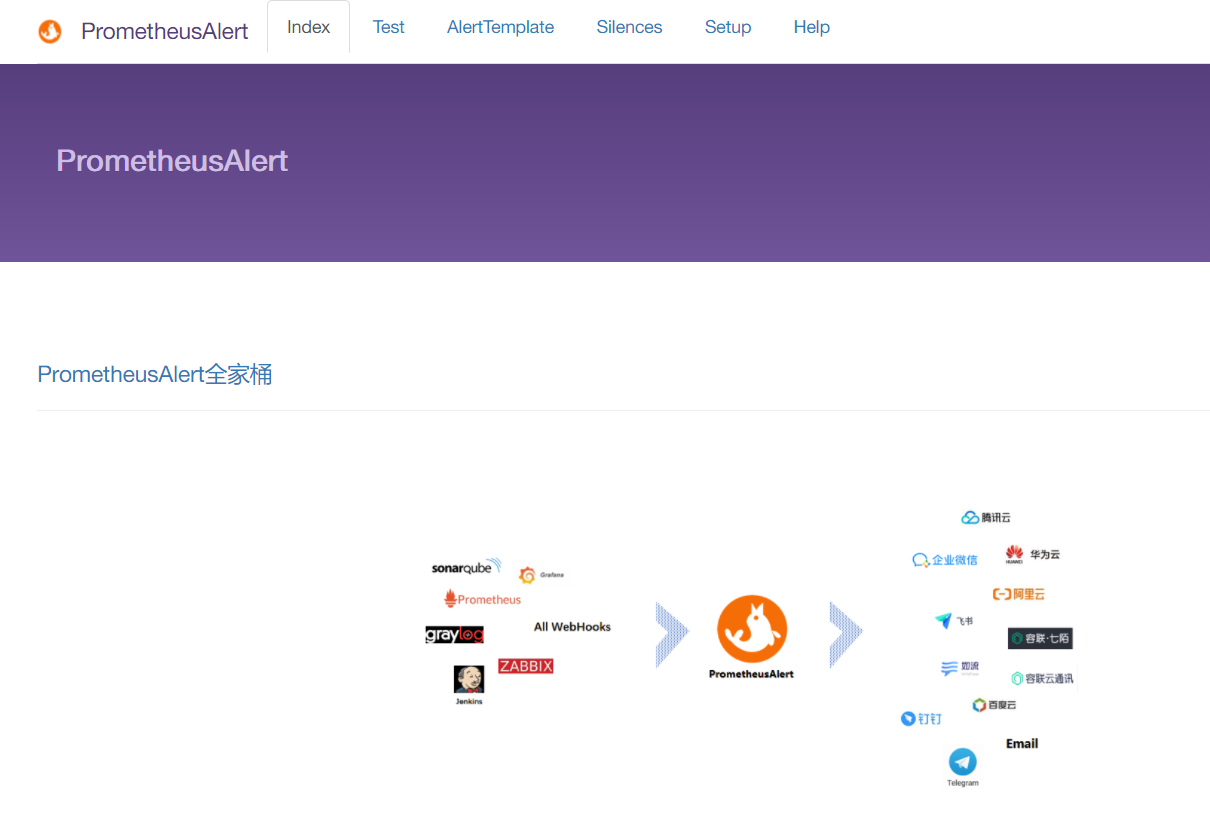The height and width of the screenshot is (824, 1210).
Task: Click the 腾讯云 cloud logo
Action: (986, 517)
